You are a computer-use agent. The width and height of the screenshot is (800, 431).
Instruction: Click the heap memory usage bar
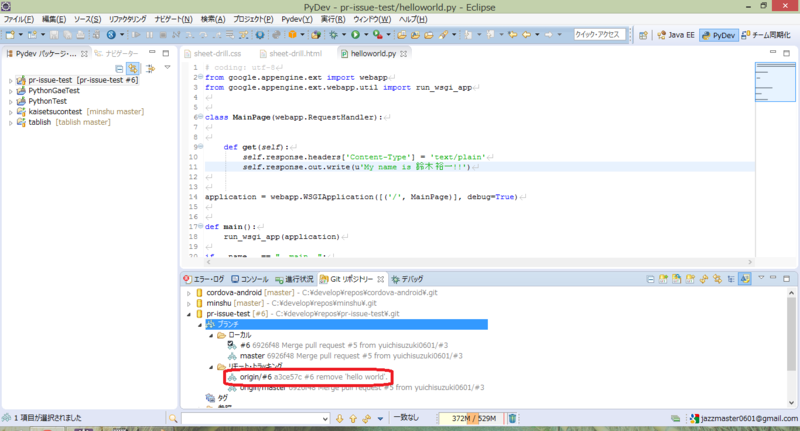[472, 418]
